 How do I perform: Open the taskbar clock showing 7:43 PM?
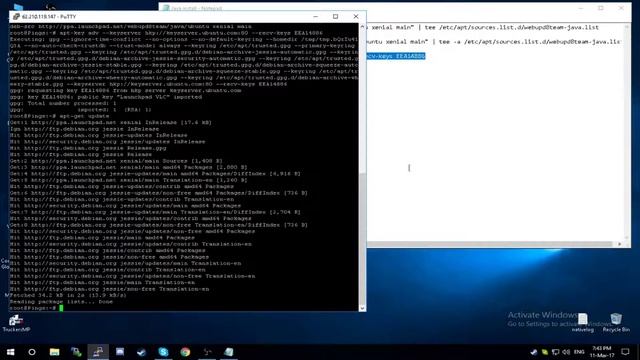(602, 352)
